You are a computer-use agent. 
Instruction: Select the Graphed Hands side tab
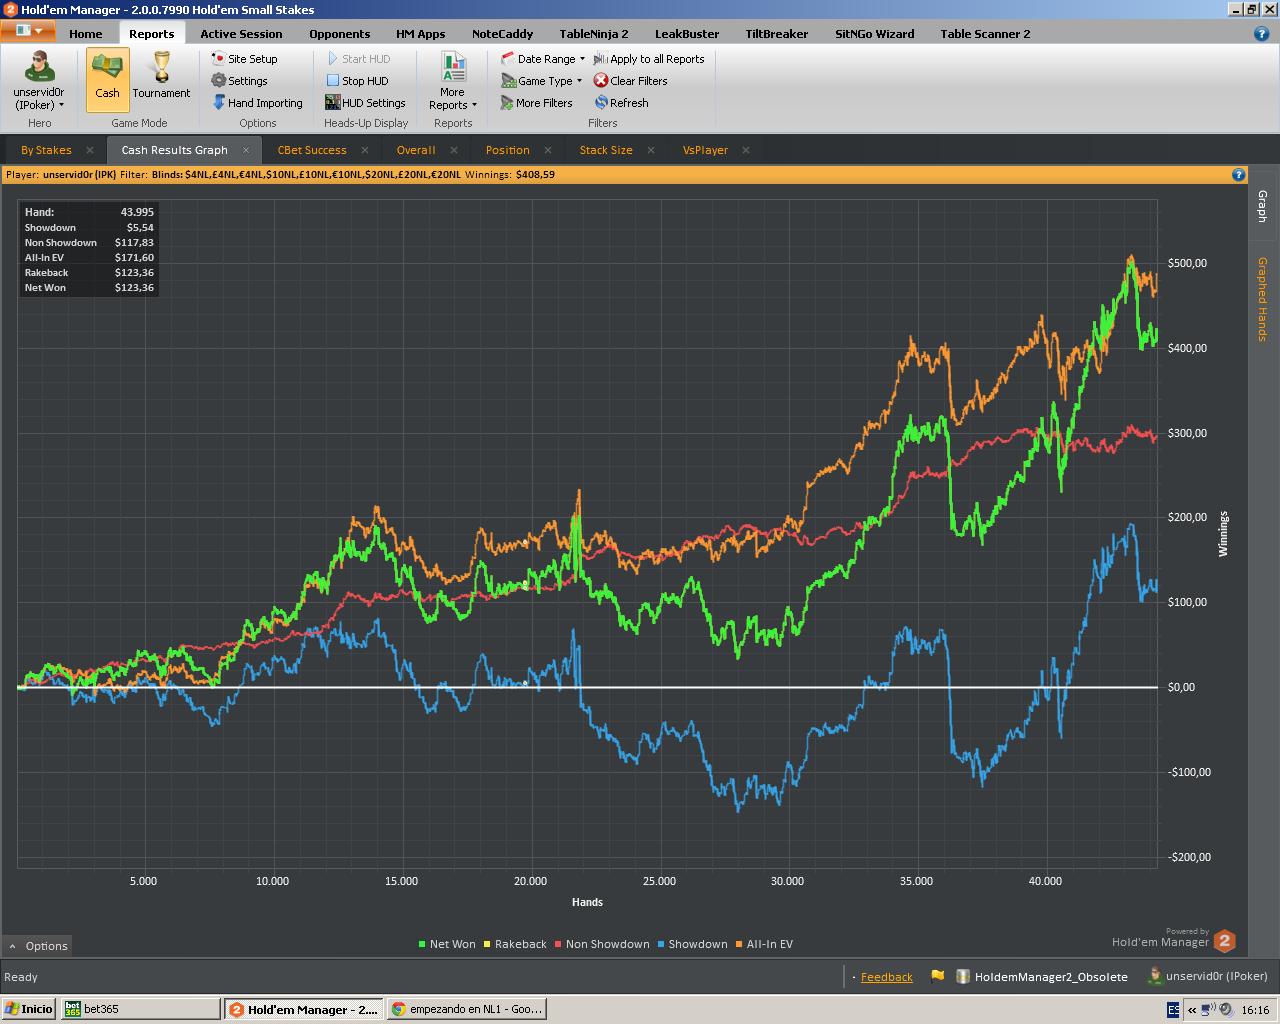pos(1262,299)
